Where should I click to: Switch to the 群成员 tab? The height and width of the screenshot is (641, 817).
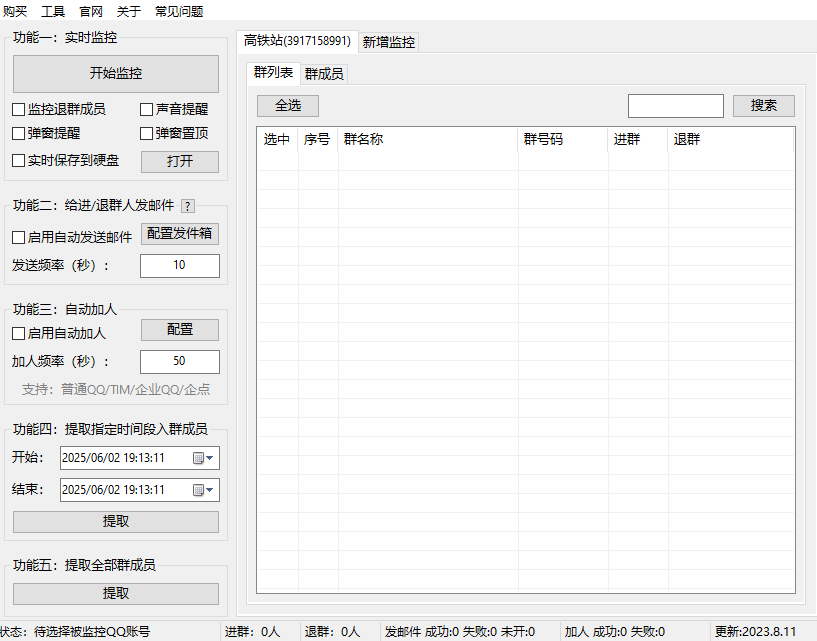pos(325,74)
